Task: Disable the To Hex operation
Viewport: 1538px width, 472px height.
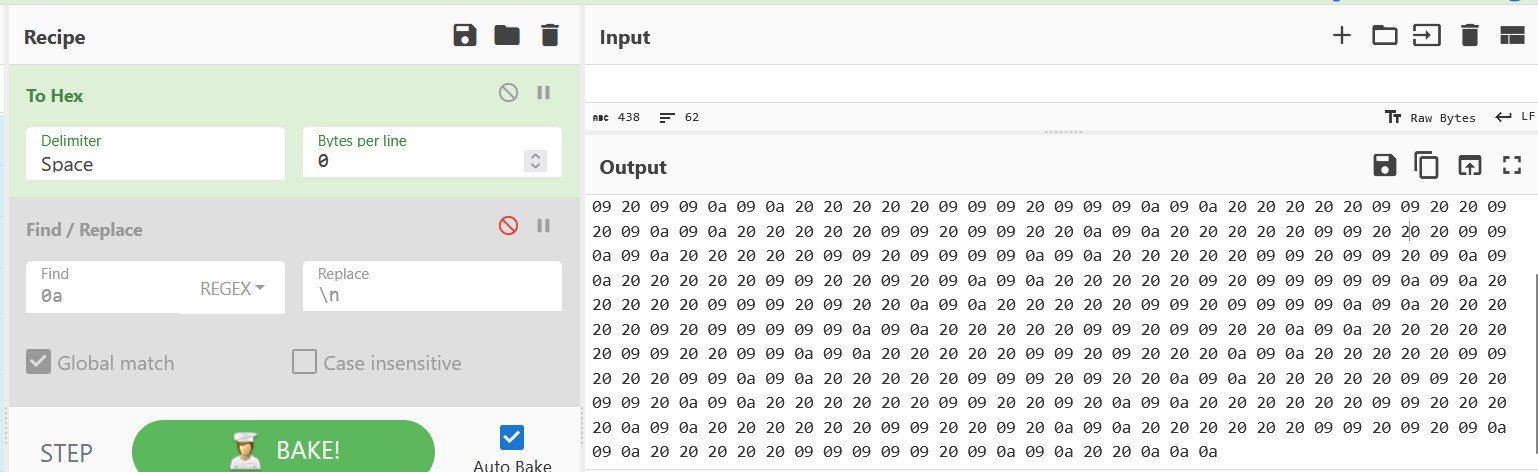Action: [509, 93]
